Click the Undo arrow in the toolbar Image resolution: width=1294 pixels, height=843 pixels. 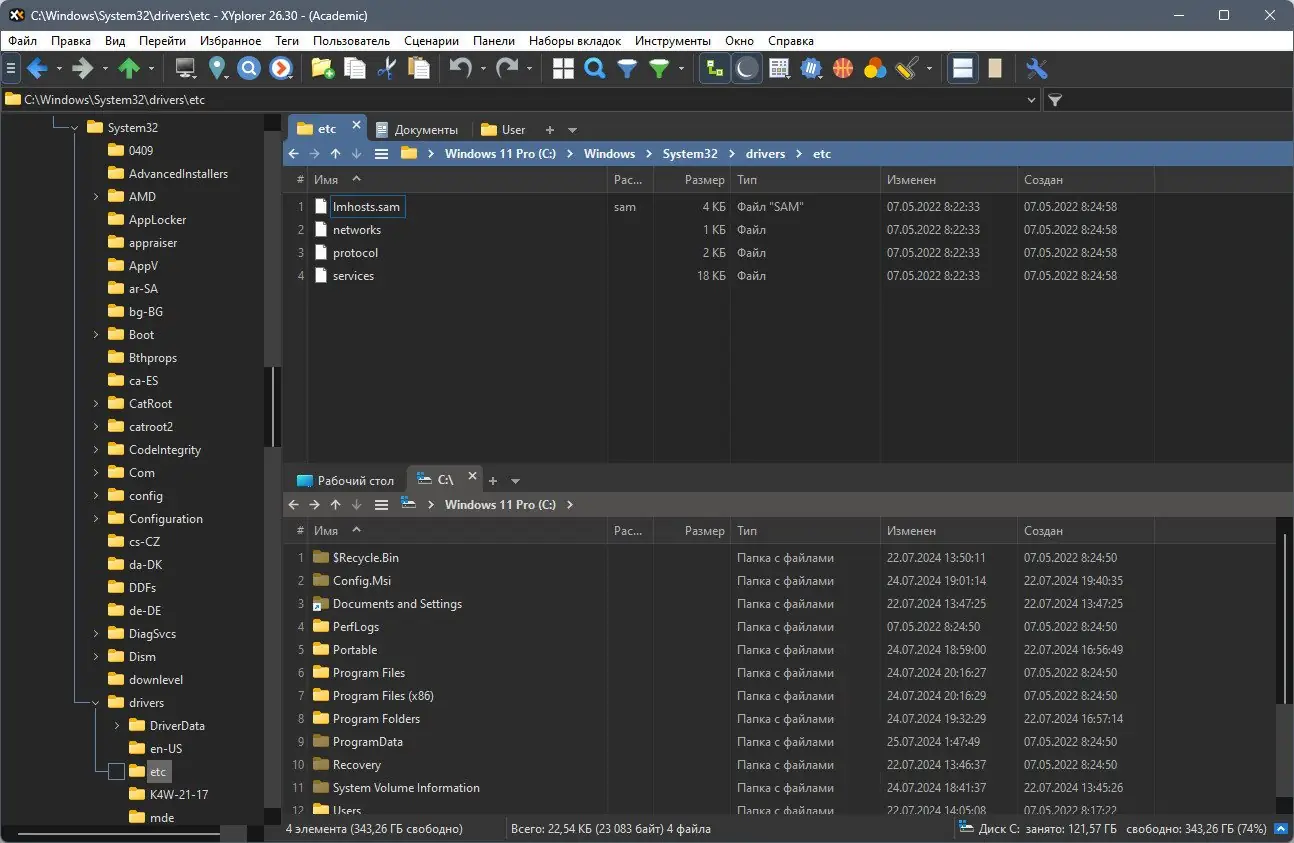(460, 68)
